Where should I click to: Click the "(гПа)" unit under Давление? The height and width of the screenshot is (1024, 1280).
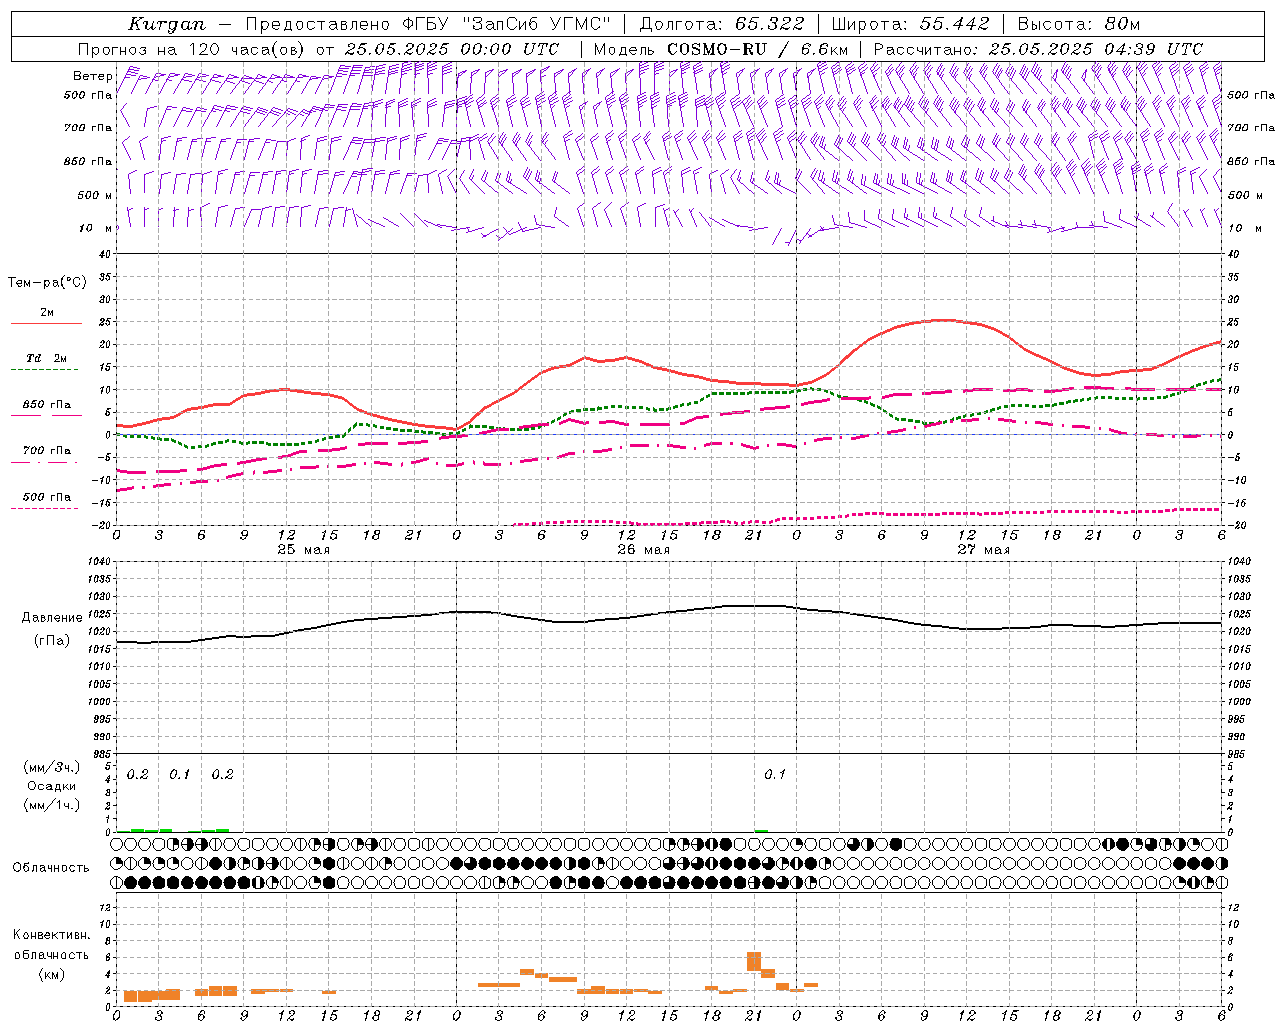coord(51,640)
